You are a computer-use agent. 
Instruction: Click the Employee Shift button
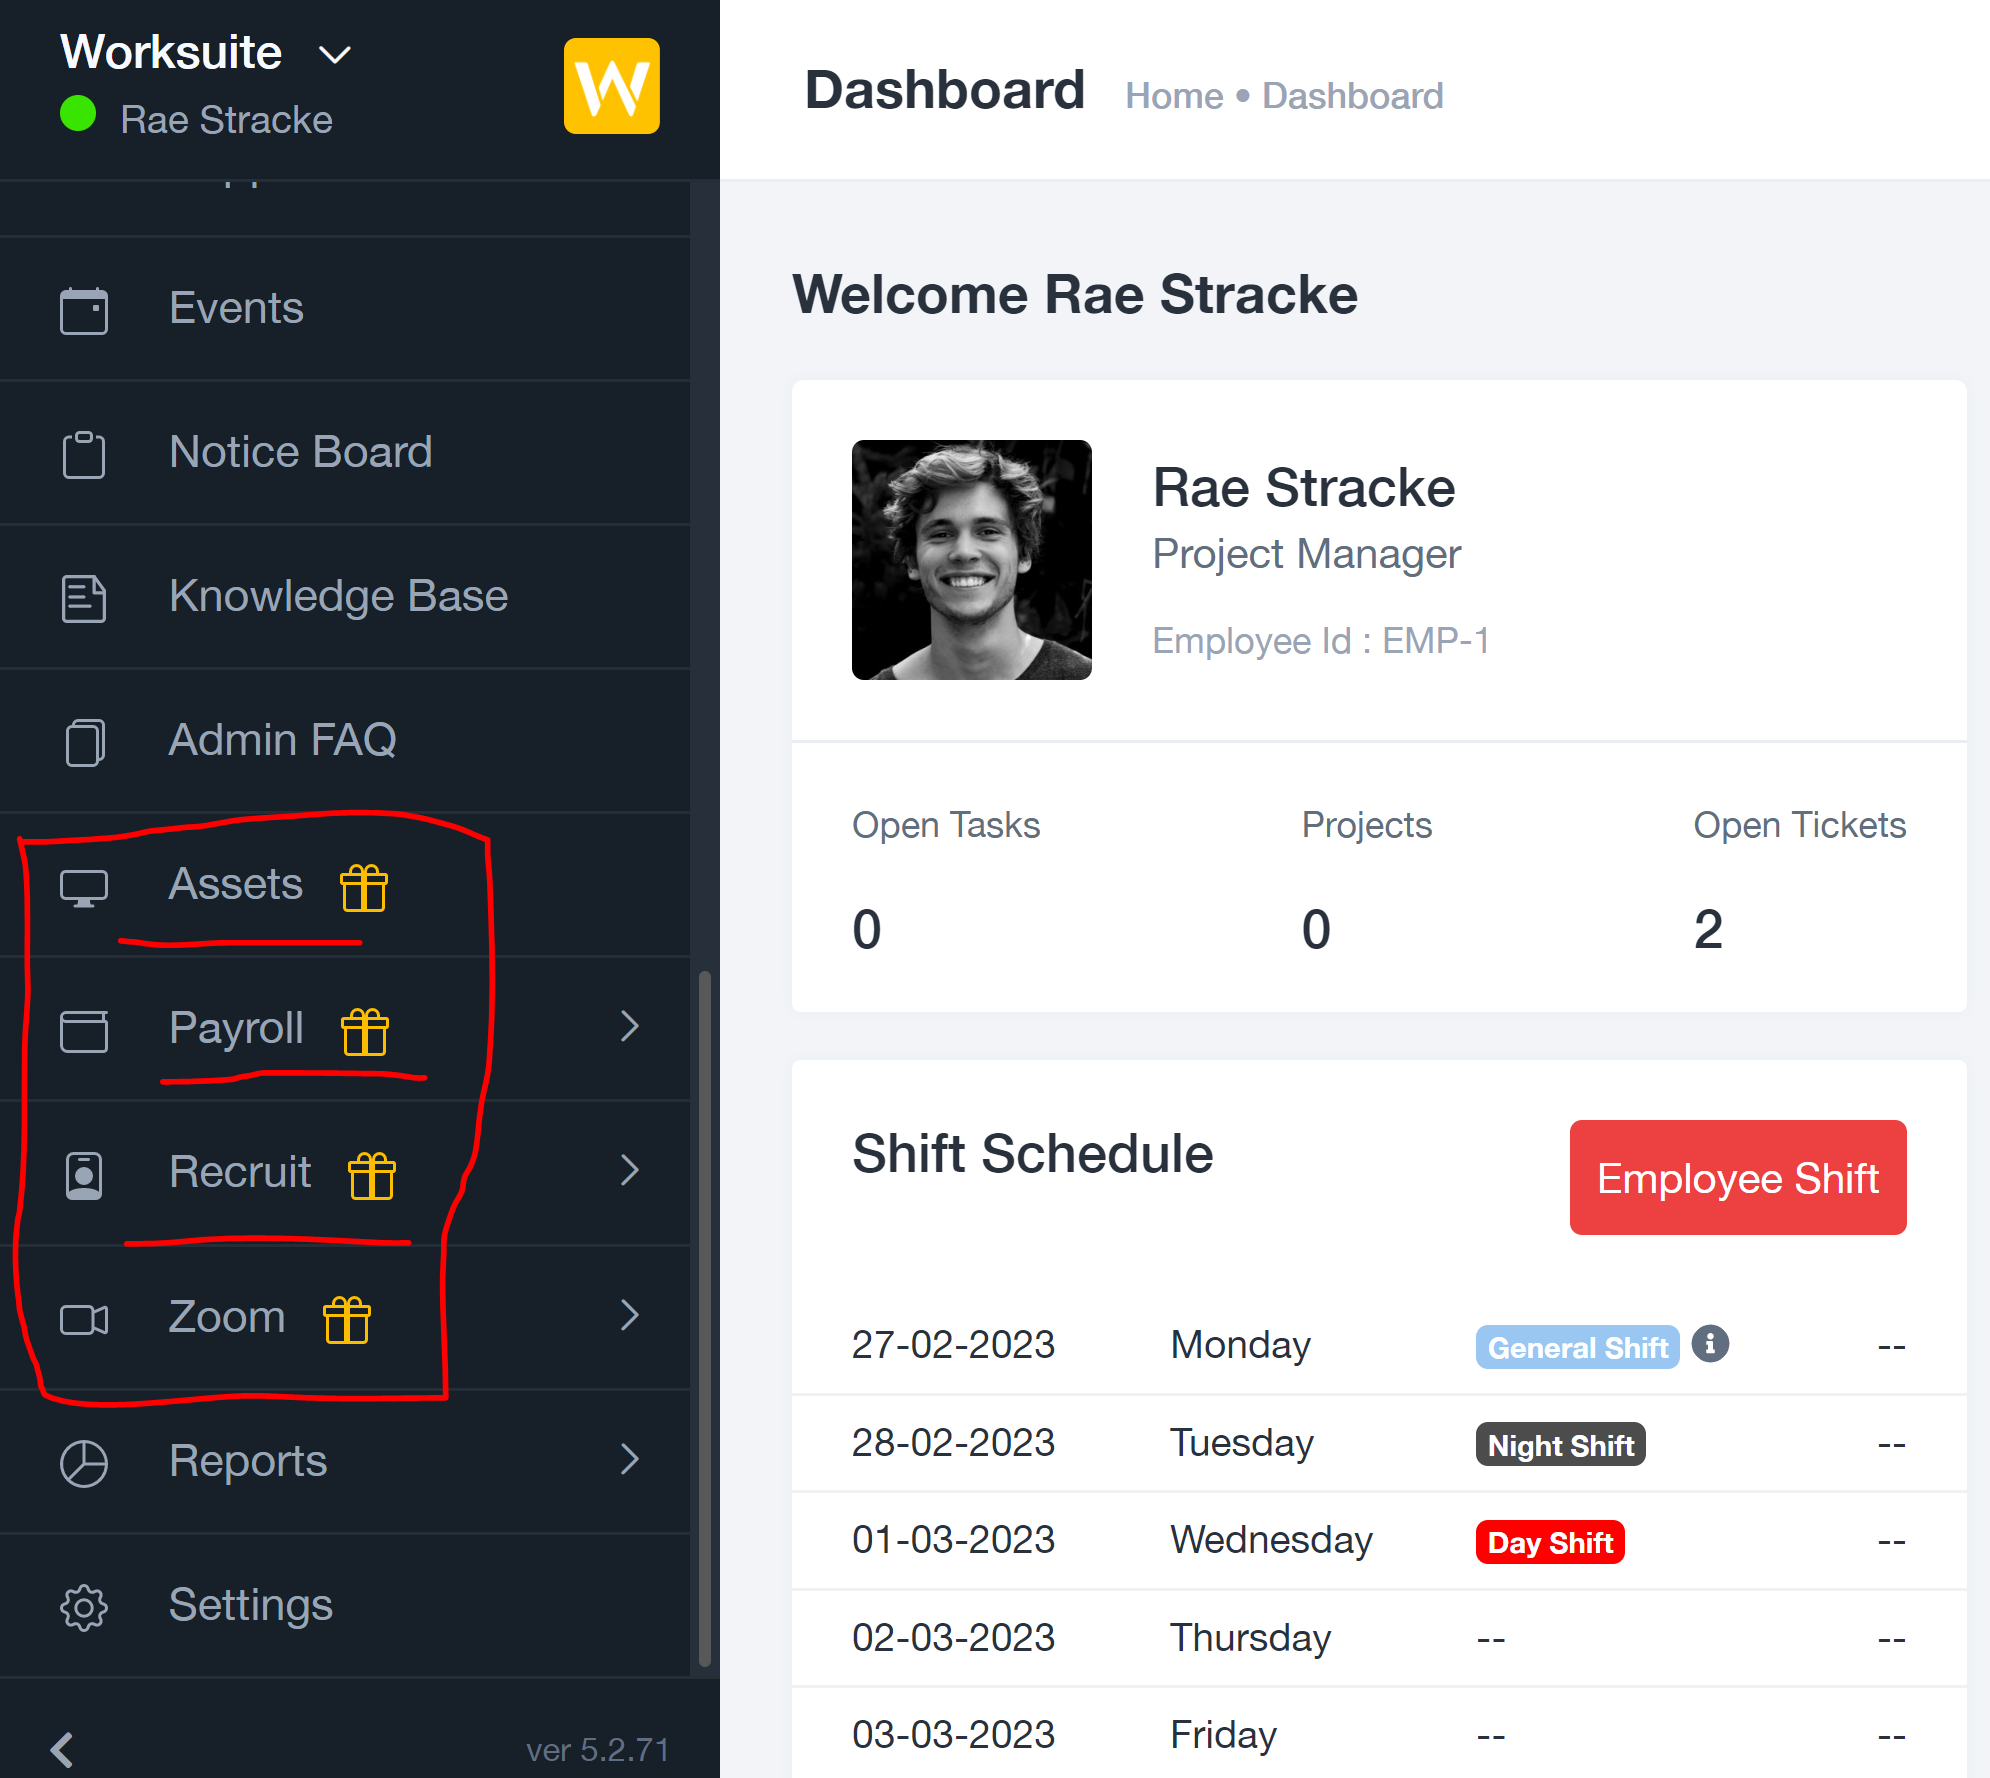click(x=1738, y=1177)
